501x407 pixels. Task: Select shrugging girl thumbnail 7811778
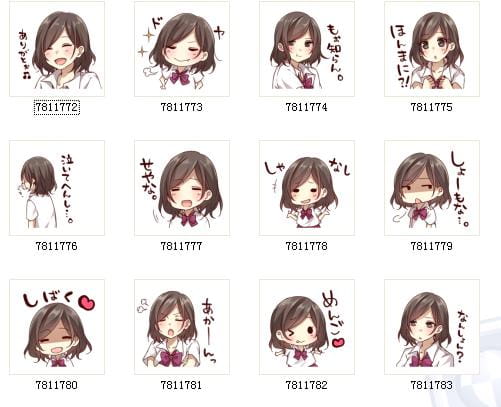click(x=307, y=188)
